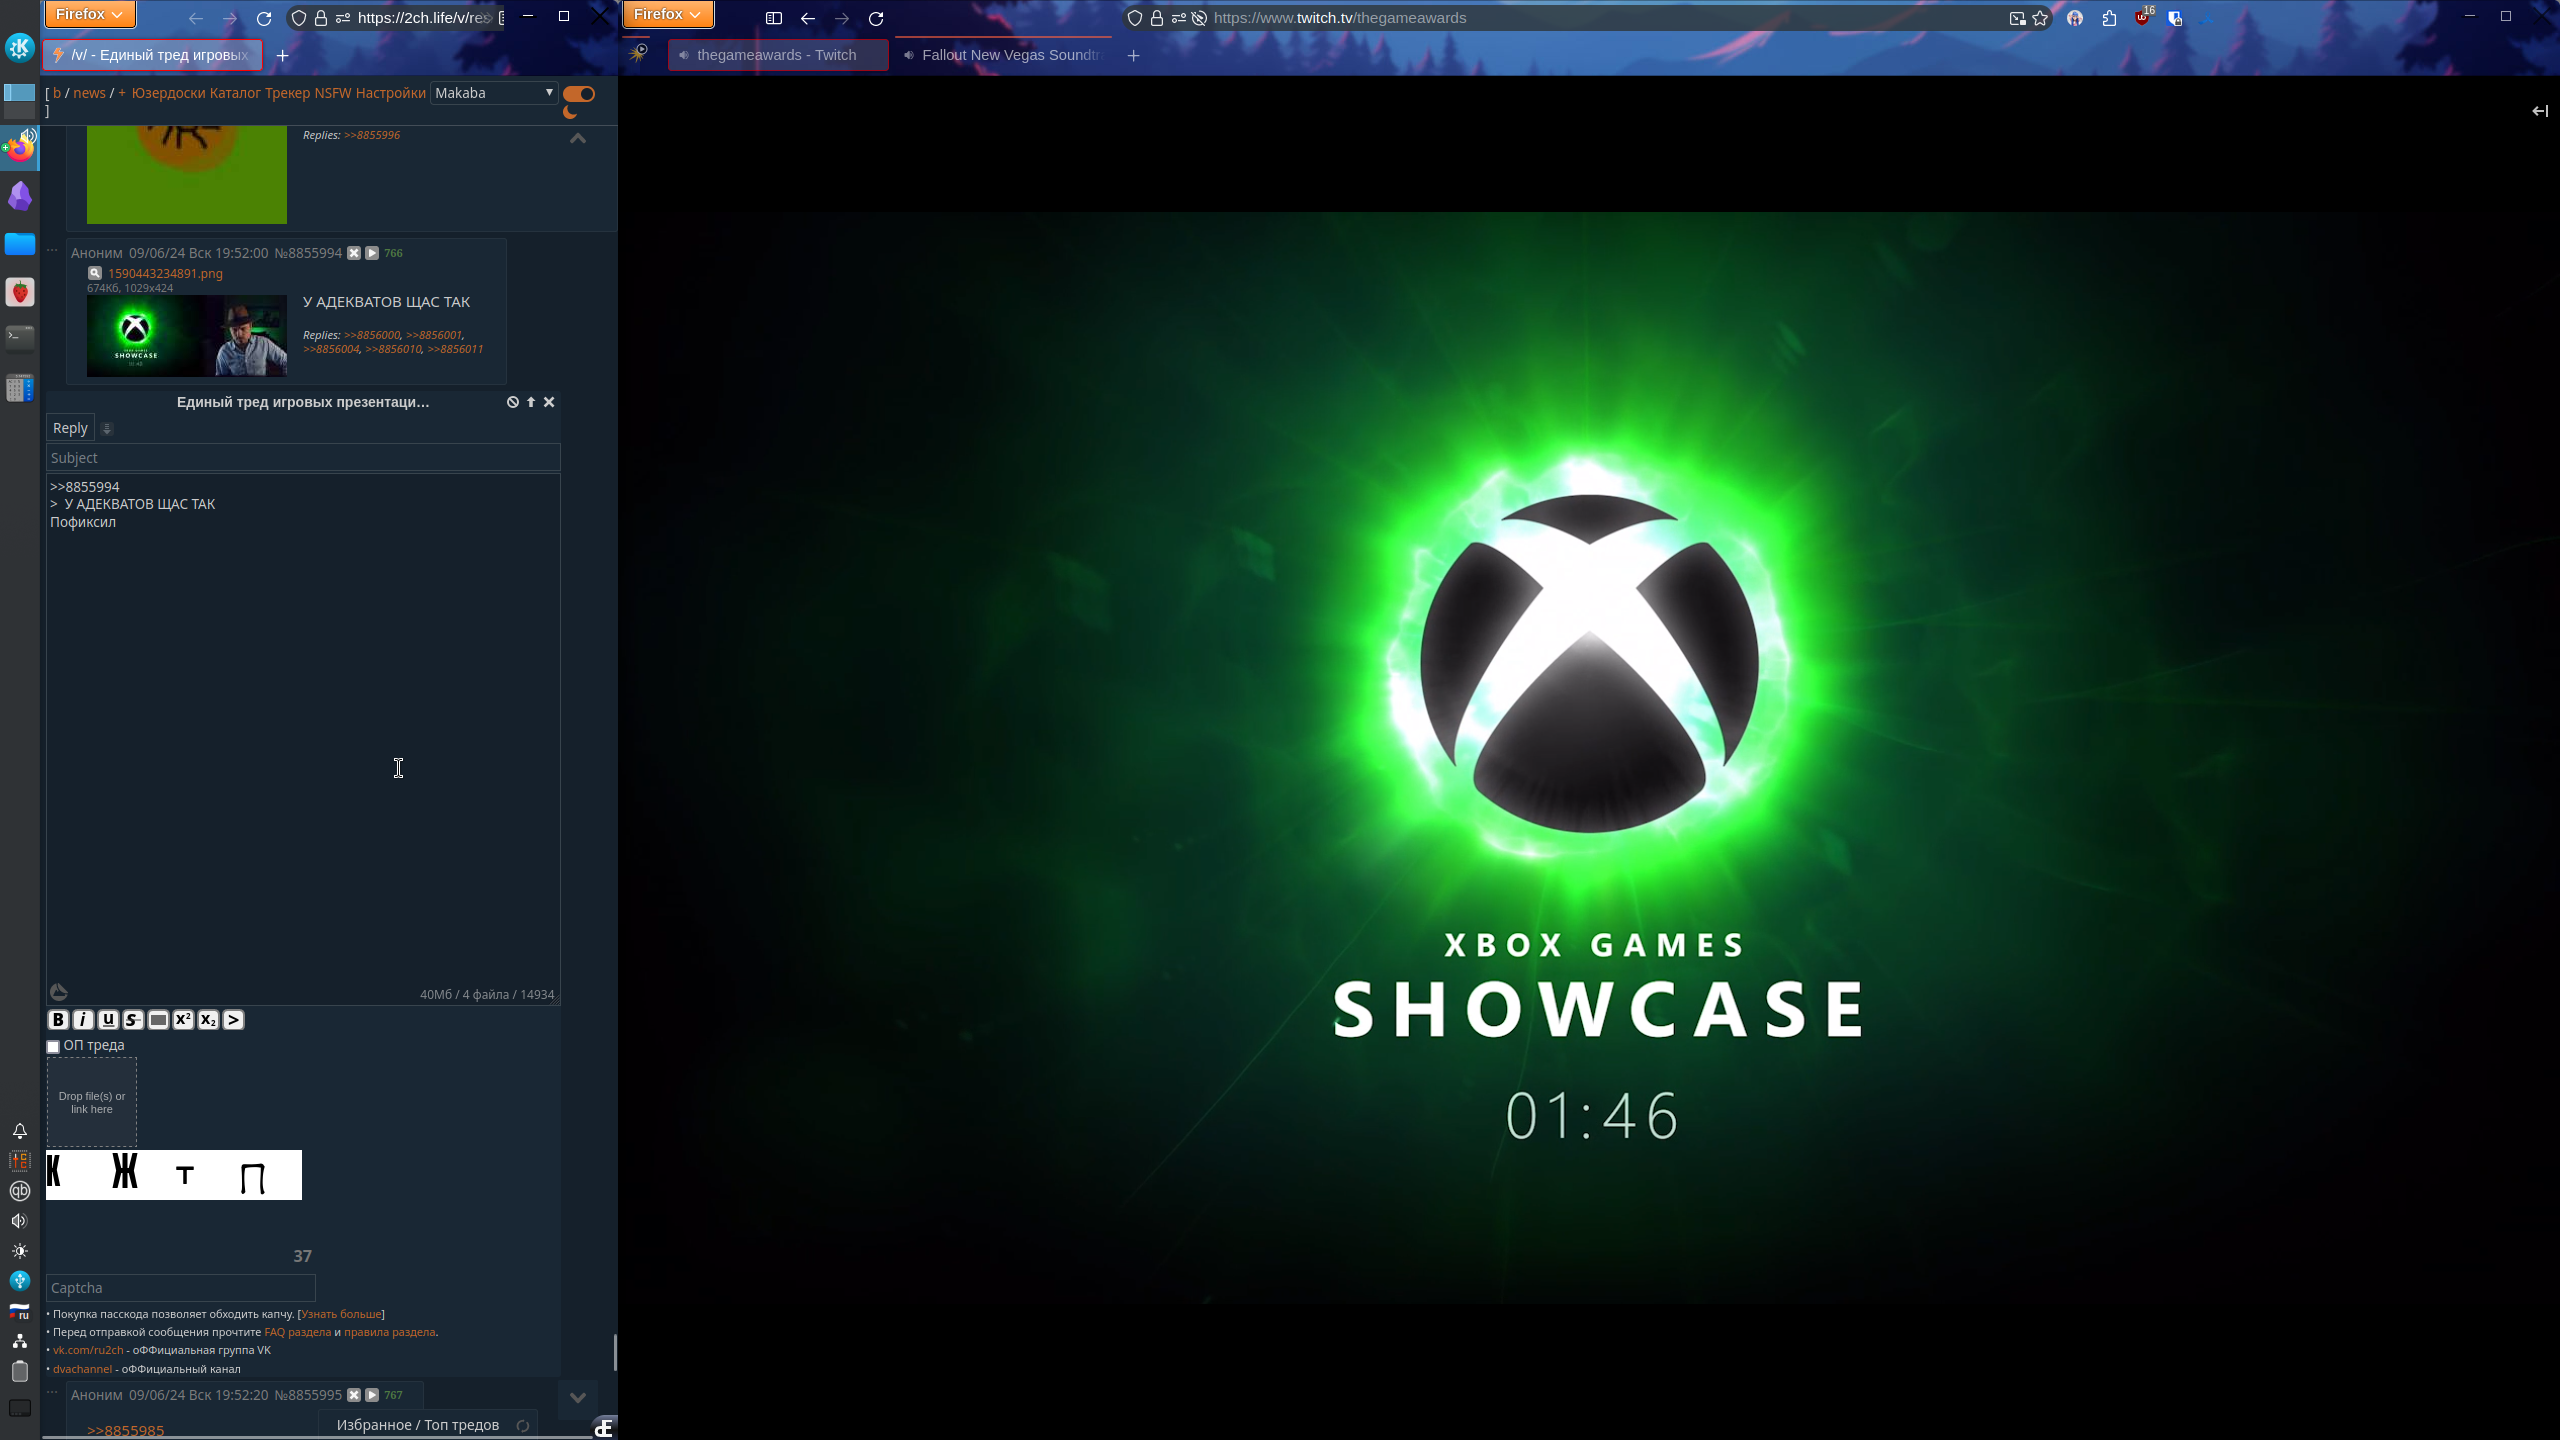Hide post №8855994 with X icon
The height and width of the screenshot is (1440, 2560).
tap(354, 253)
